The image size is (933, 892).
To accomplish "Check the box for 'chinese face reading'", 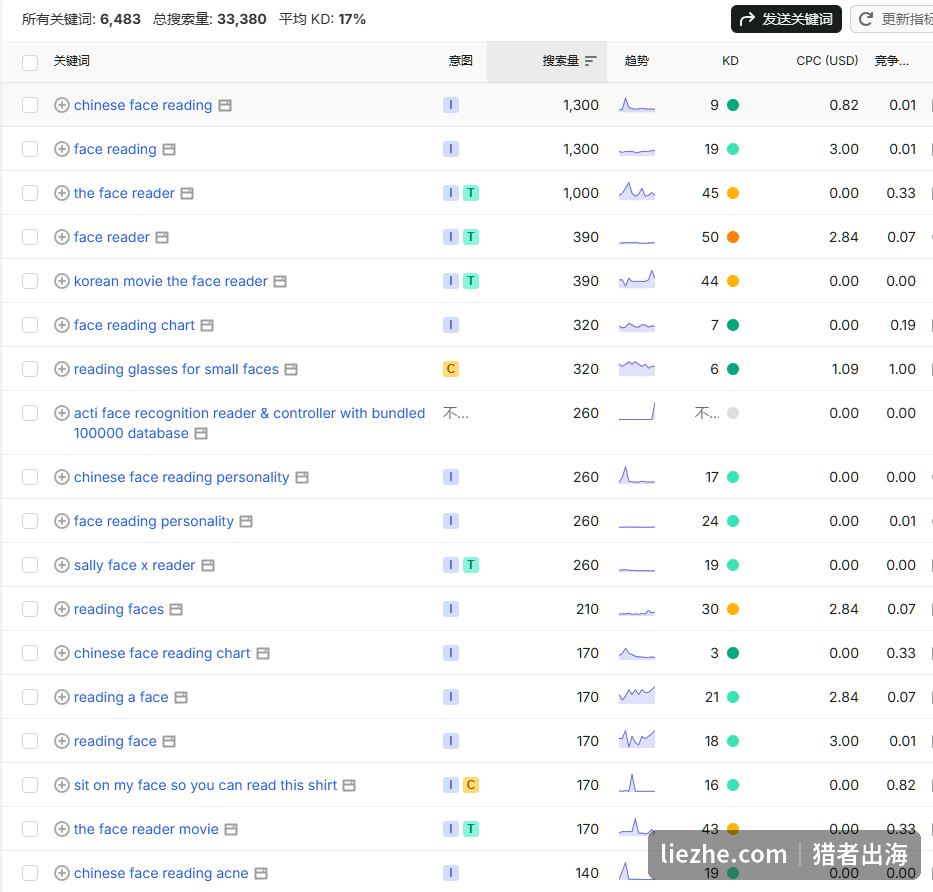I will [x=30, y=105].
